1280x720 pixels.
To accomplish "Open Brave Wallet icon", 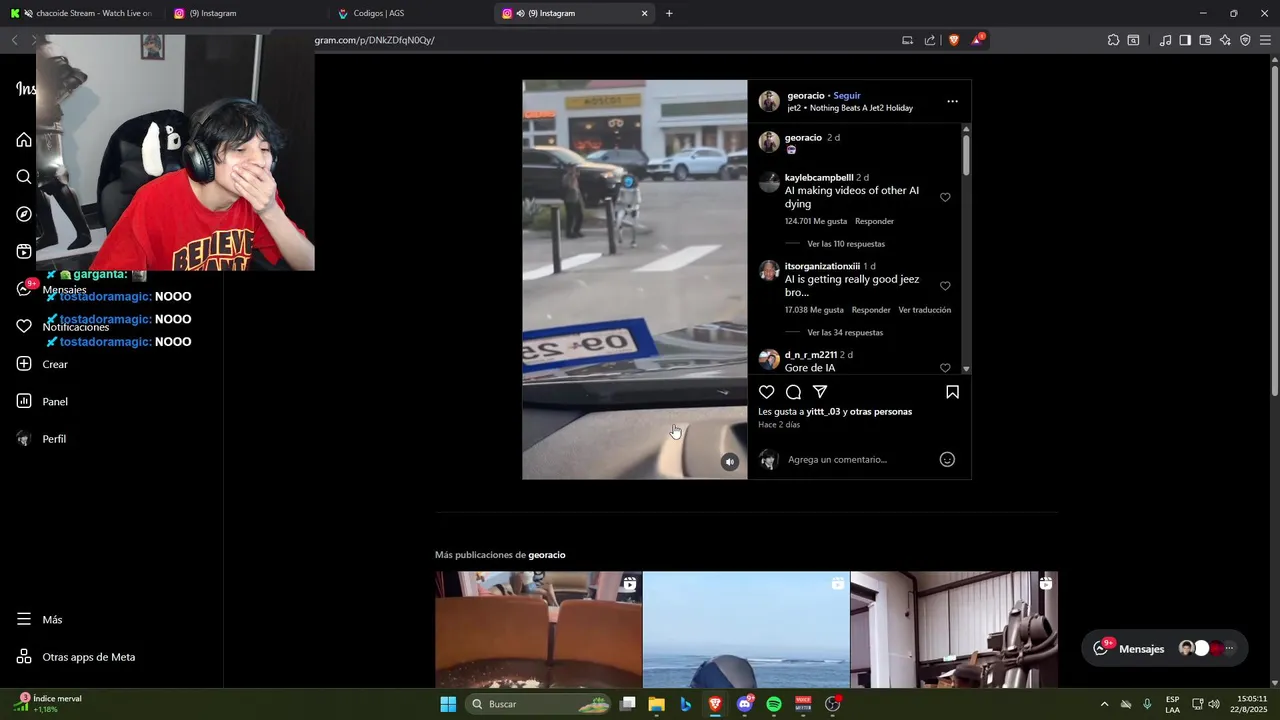I will (1205, 40).
